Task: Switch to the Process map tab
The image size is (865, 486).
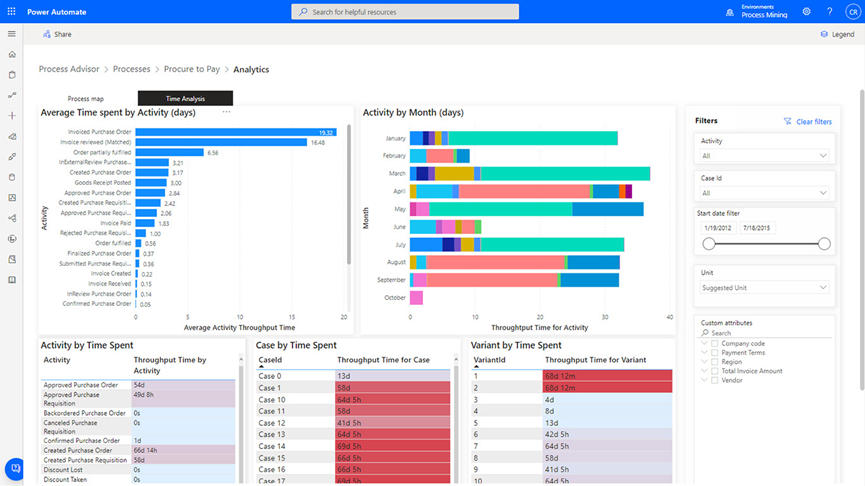Action: pyautogui.click(x=86, y=99)
